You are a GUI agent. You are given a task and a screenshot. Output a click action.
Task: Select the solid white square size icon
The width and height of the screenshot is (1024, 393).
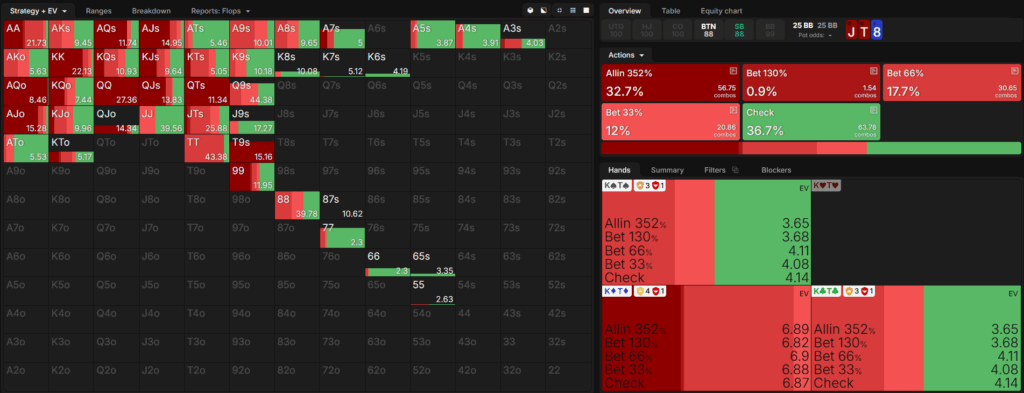(586, 10)
